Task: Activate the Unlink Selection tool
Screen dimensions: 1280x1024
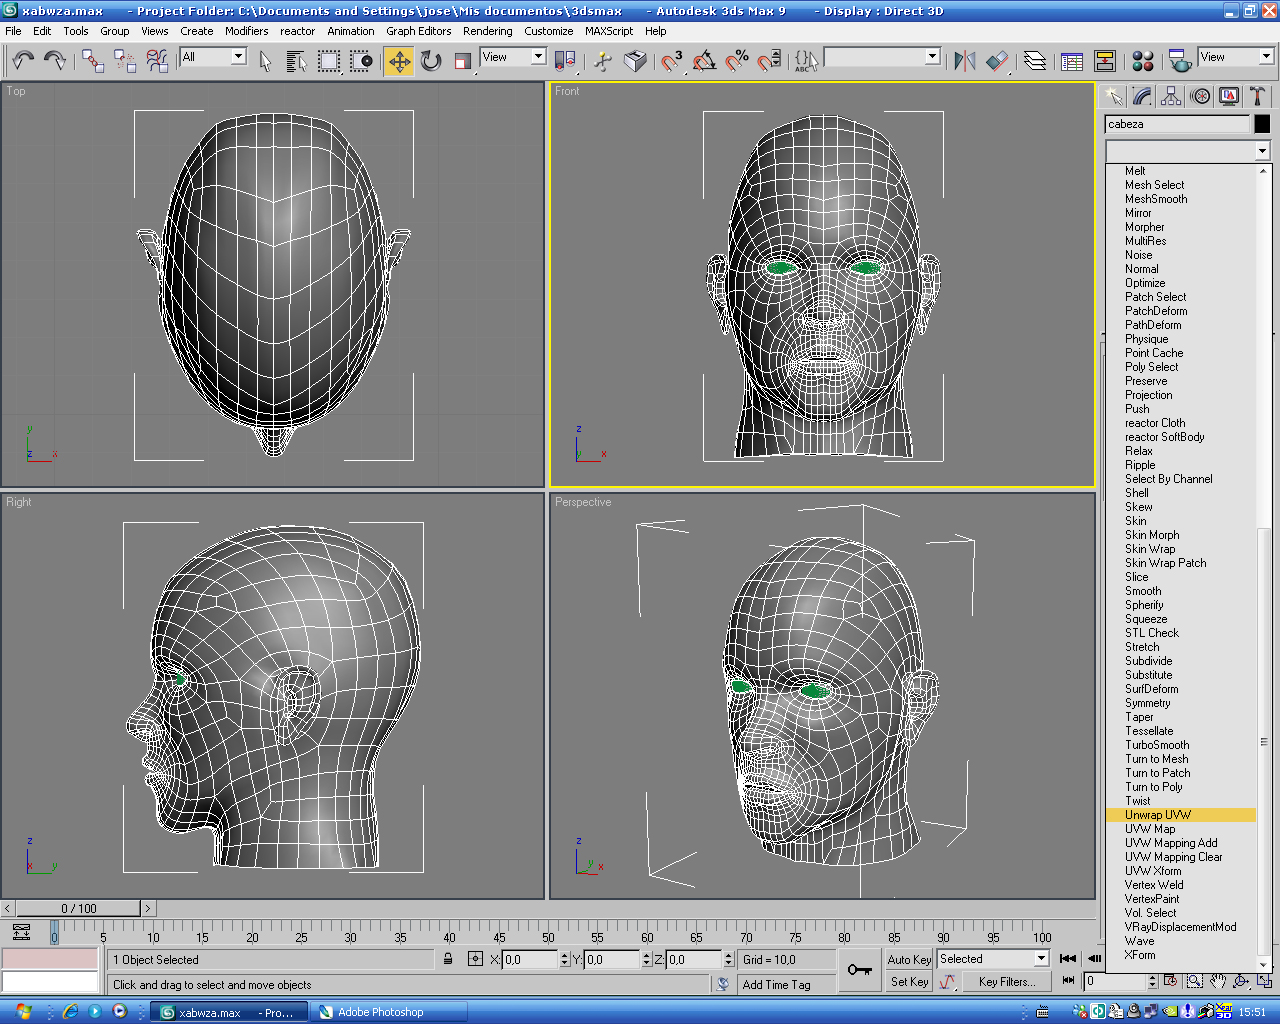Action: click(x=125, y=61)
